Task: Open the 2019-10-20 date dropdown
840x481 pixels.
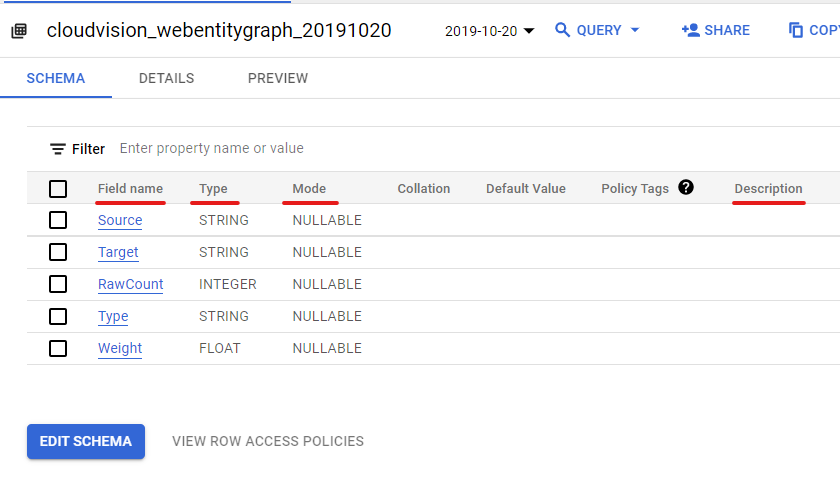Action: click(490, 31)
